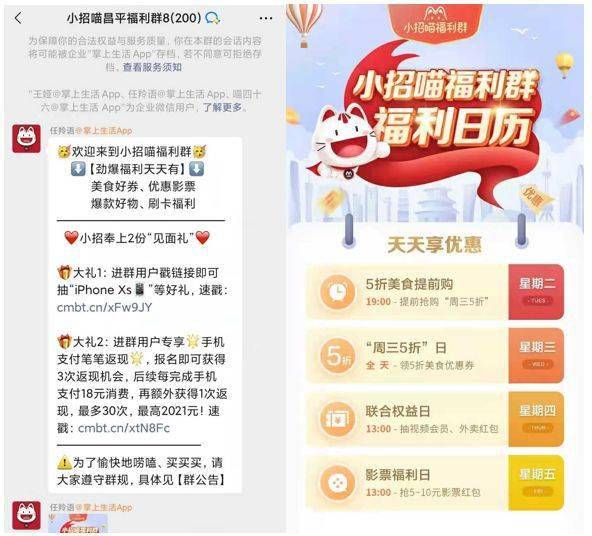
Task: Open the 查看服务须知 link
Action: pyautogui.click(x=152, y=67)
